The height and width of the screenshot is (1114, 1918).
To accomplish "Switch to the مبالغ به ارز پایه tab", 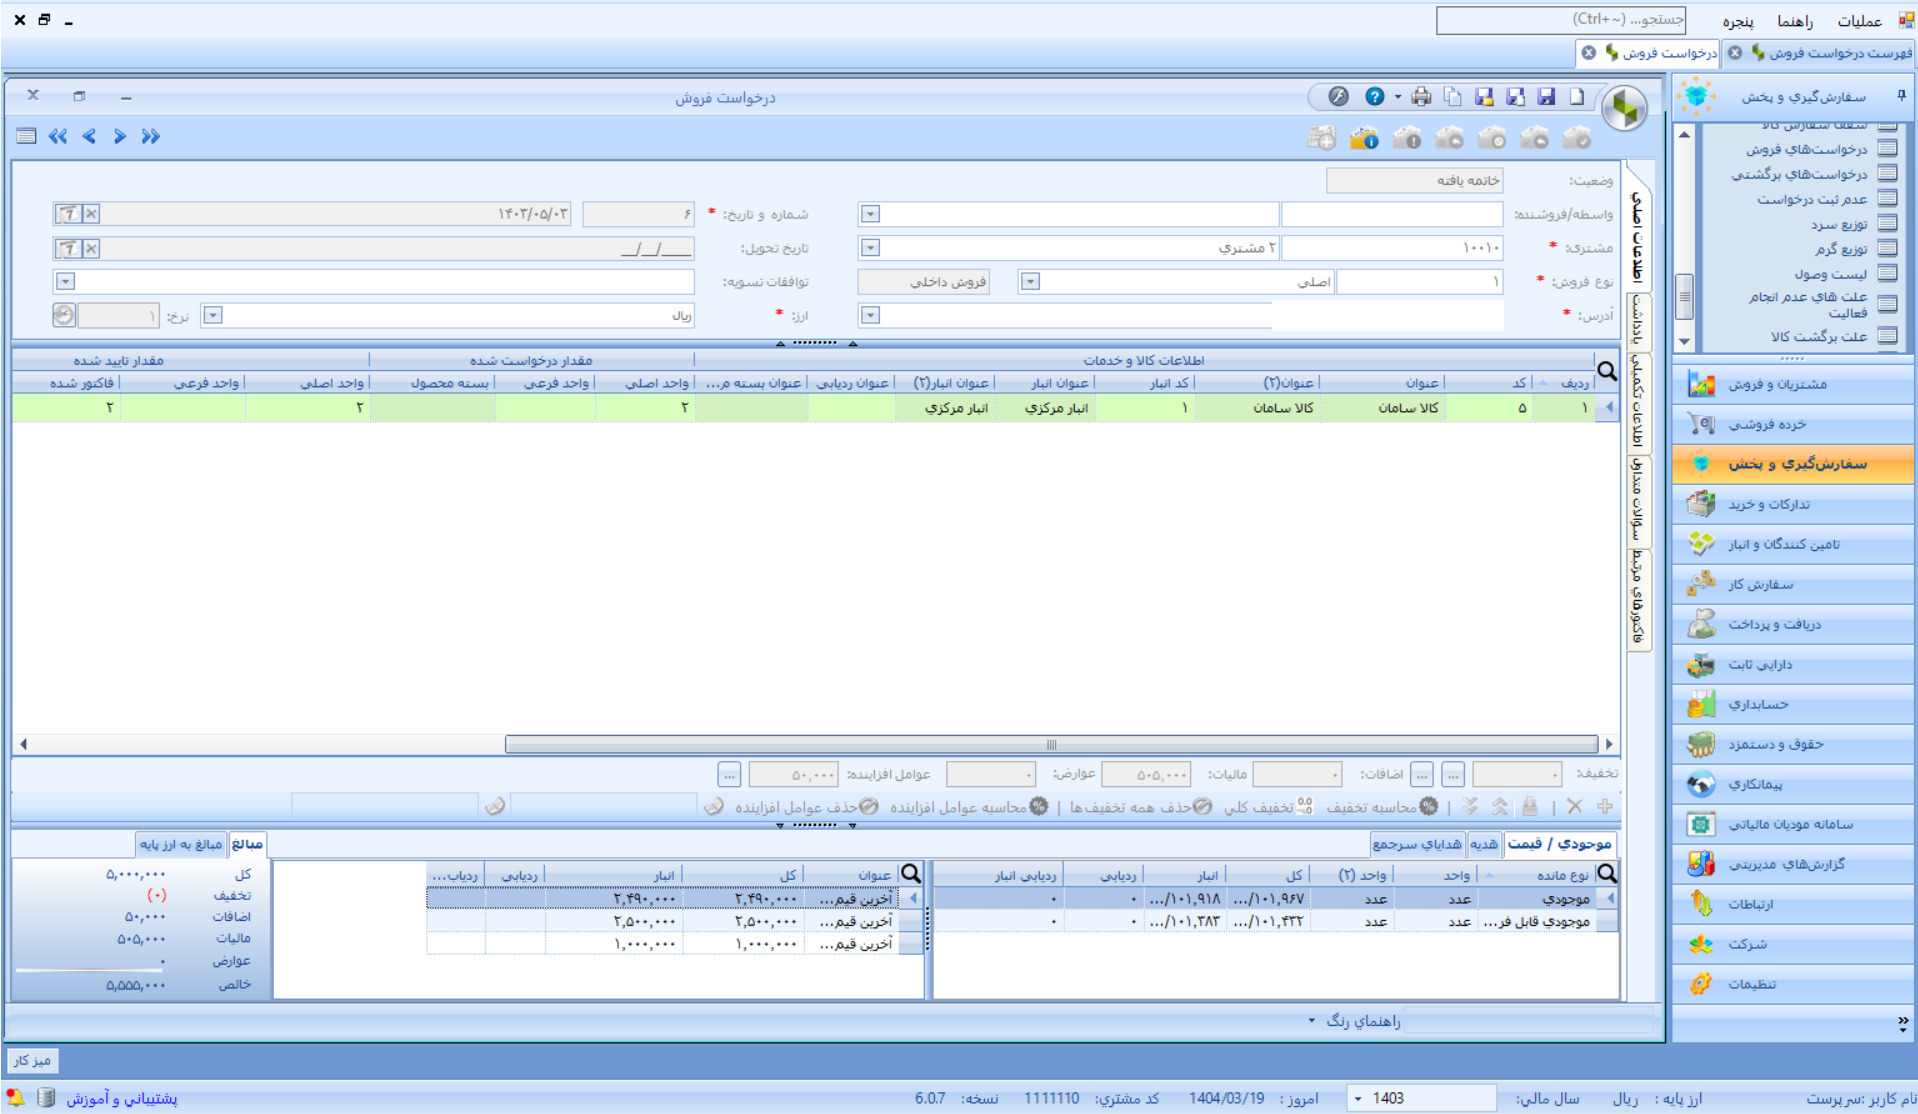I will click(181, 844).
